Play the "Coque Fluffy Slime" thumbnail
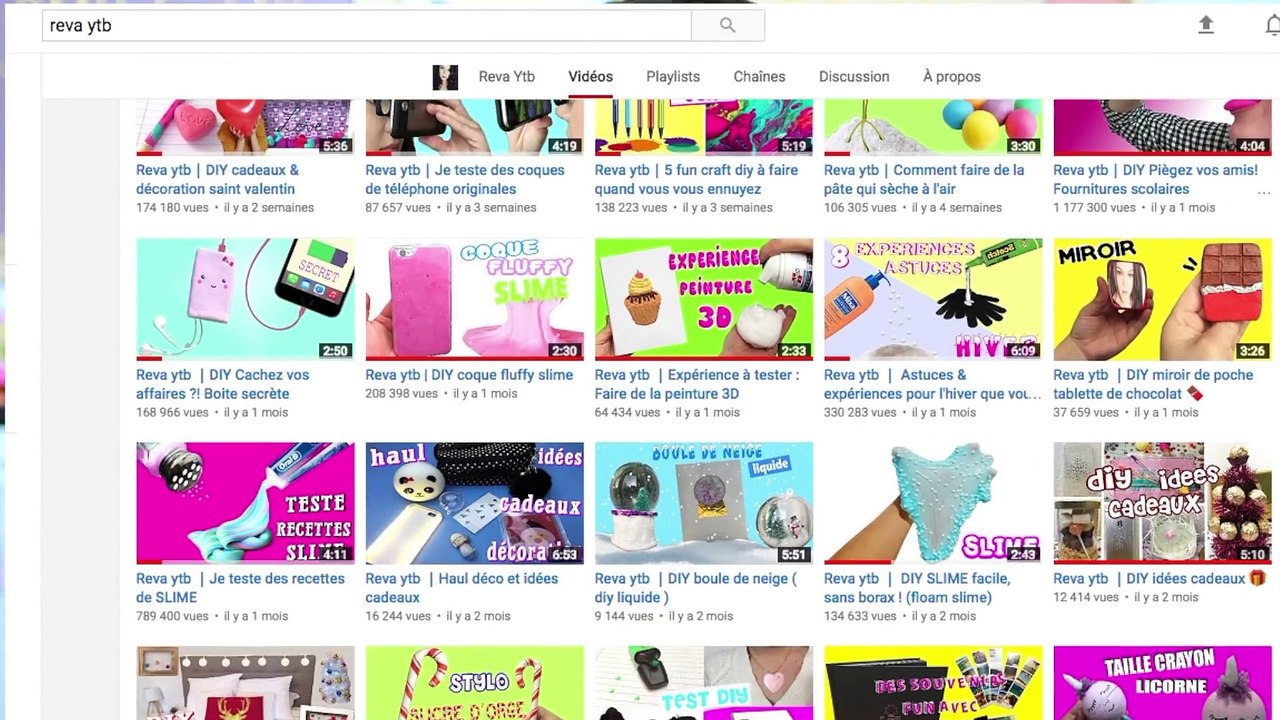This screenshot has width=1280, height=720. (x=474, y=299)
